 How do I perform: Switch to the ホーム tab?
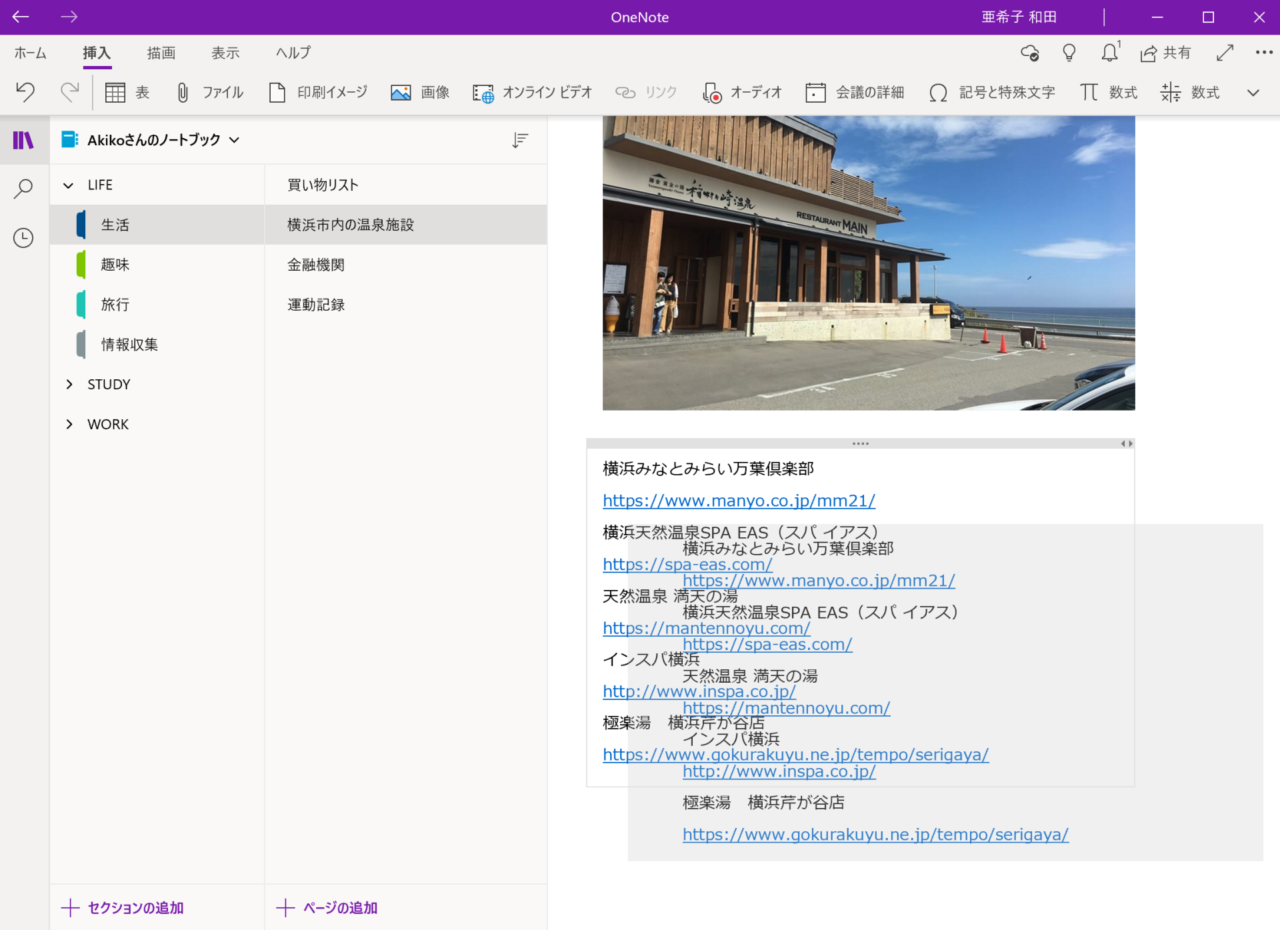point(30,53)
